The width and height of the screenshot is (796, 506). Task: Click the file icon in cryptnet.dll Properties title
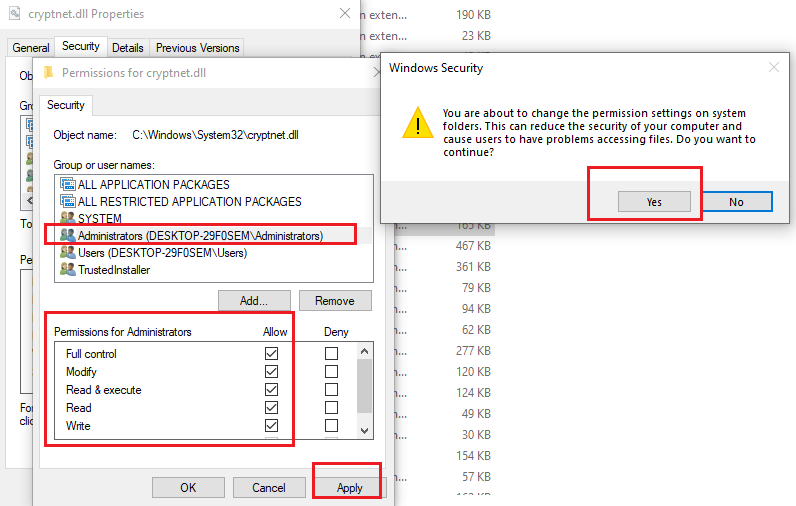(15, 13)
